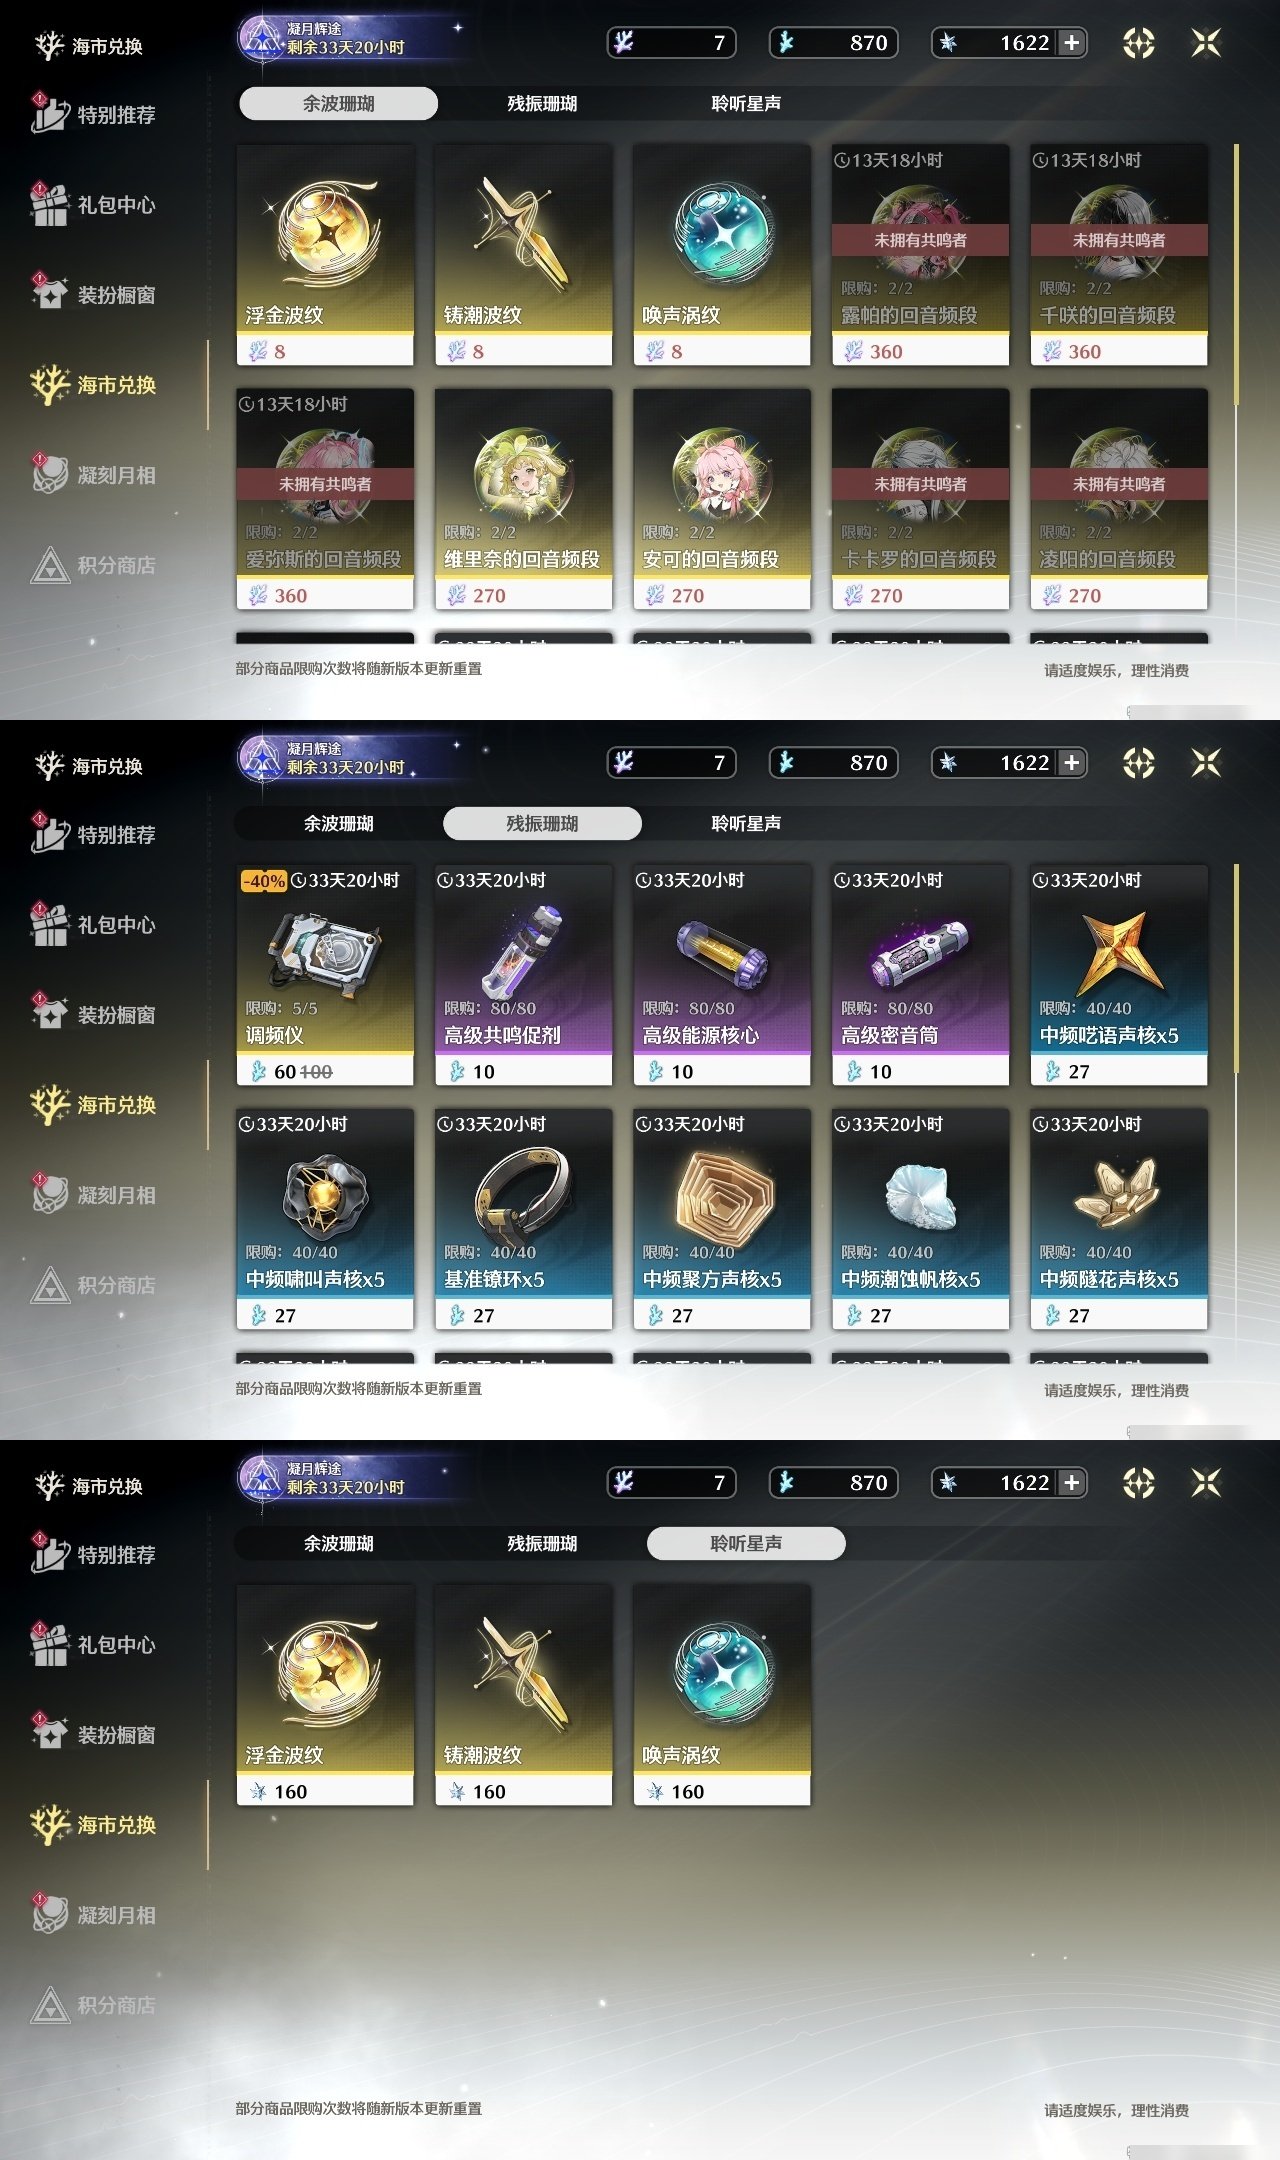Open 安可的回音频段 character card
The height and width of the screenshot is (2160, 1280).
(722, 499)
